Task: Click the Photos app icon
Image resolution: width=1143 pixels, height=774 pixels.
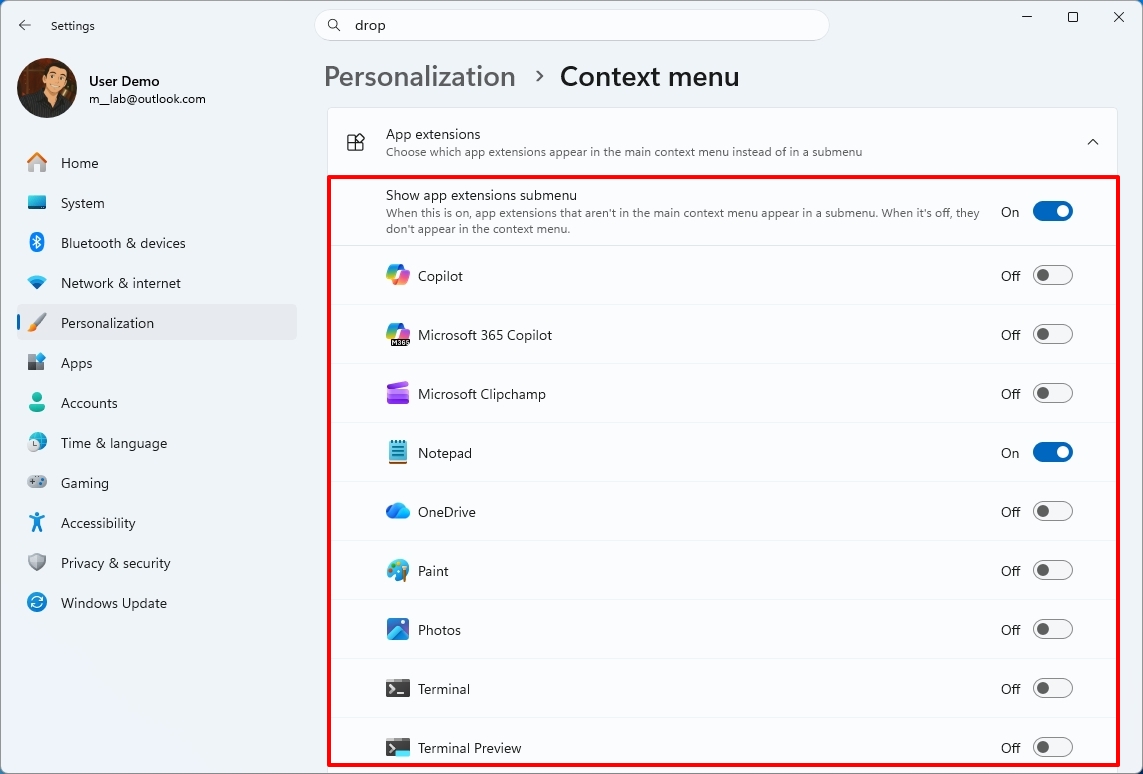Action: pyautogui.click(x=397, y=630)
